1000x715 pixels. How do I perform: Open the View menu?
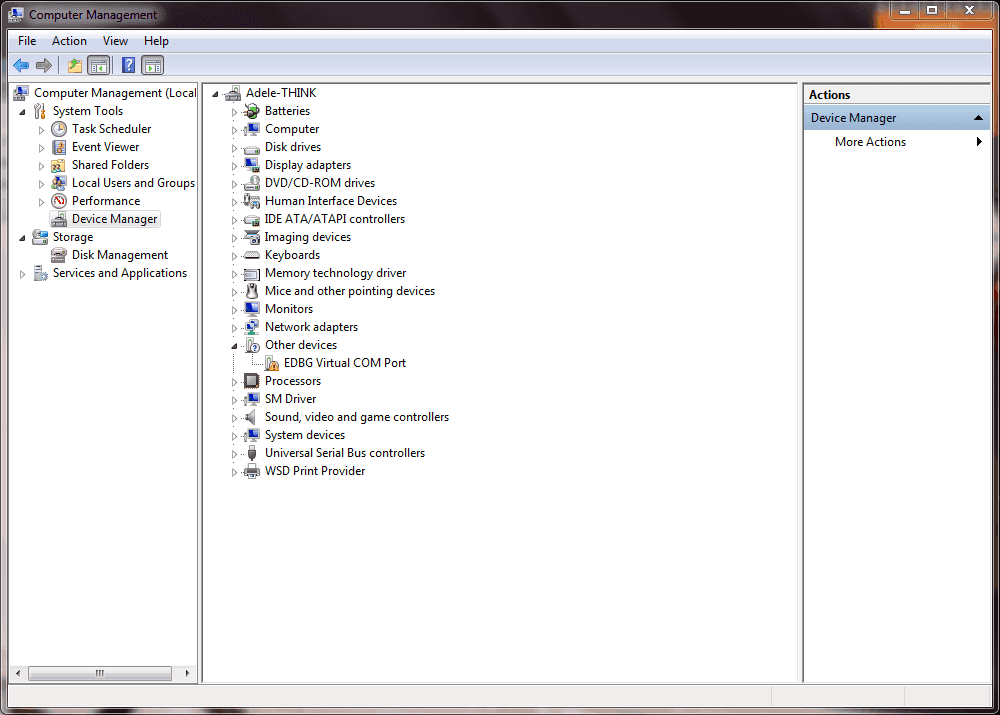[115, 41]
